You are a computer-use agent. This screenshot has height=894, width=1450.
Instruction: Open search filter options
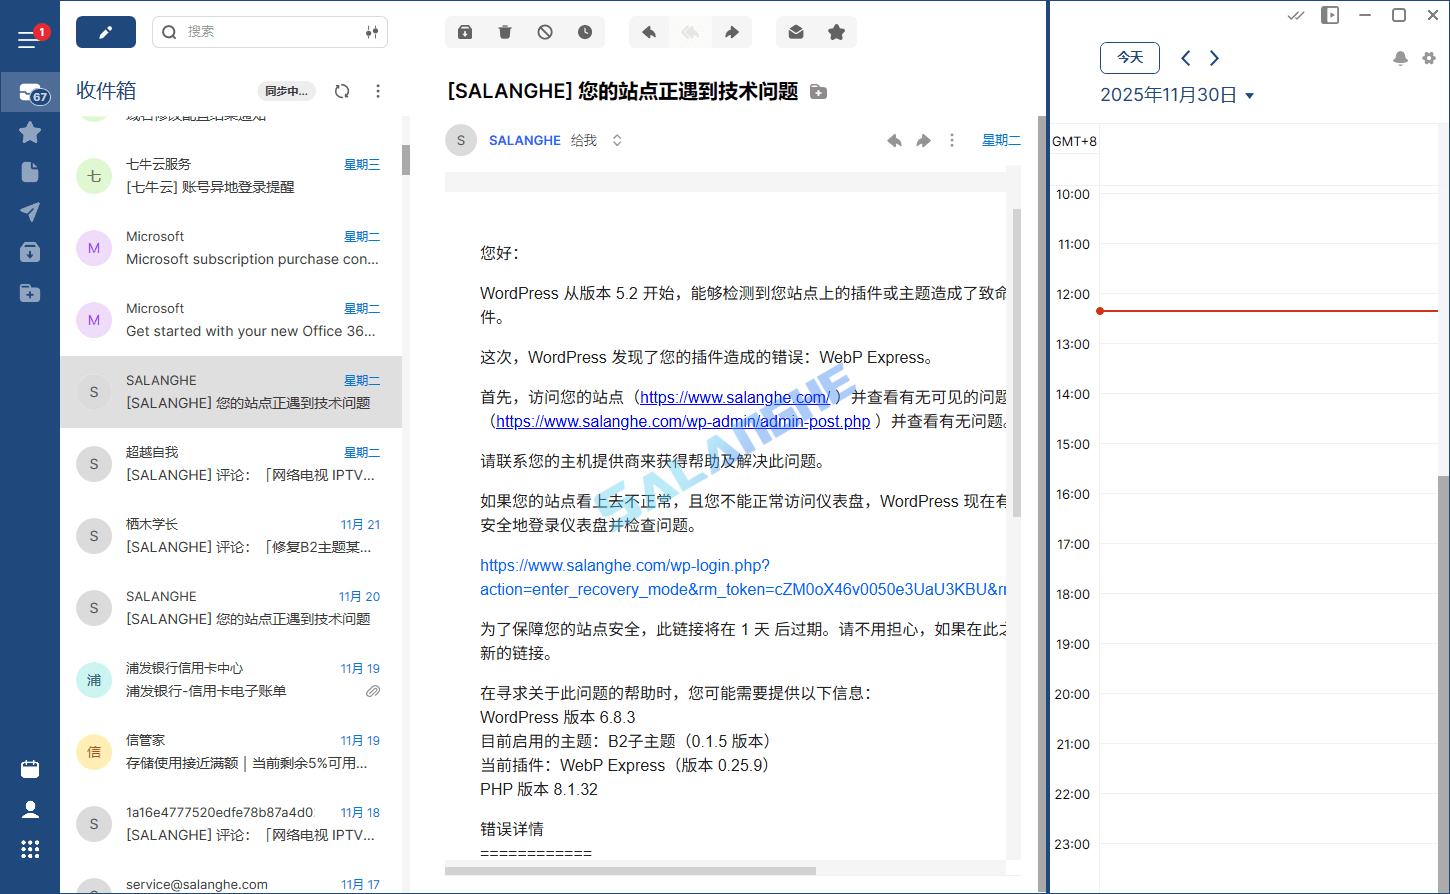(x=371, y=31)
